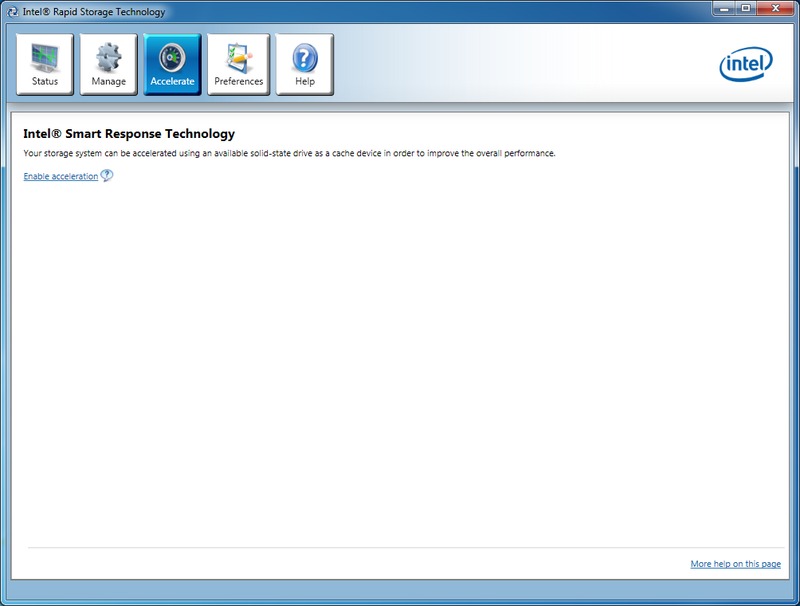Click the 'Help' label text in toolbar

click(x=304, y=82)
